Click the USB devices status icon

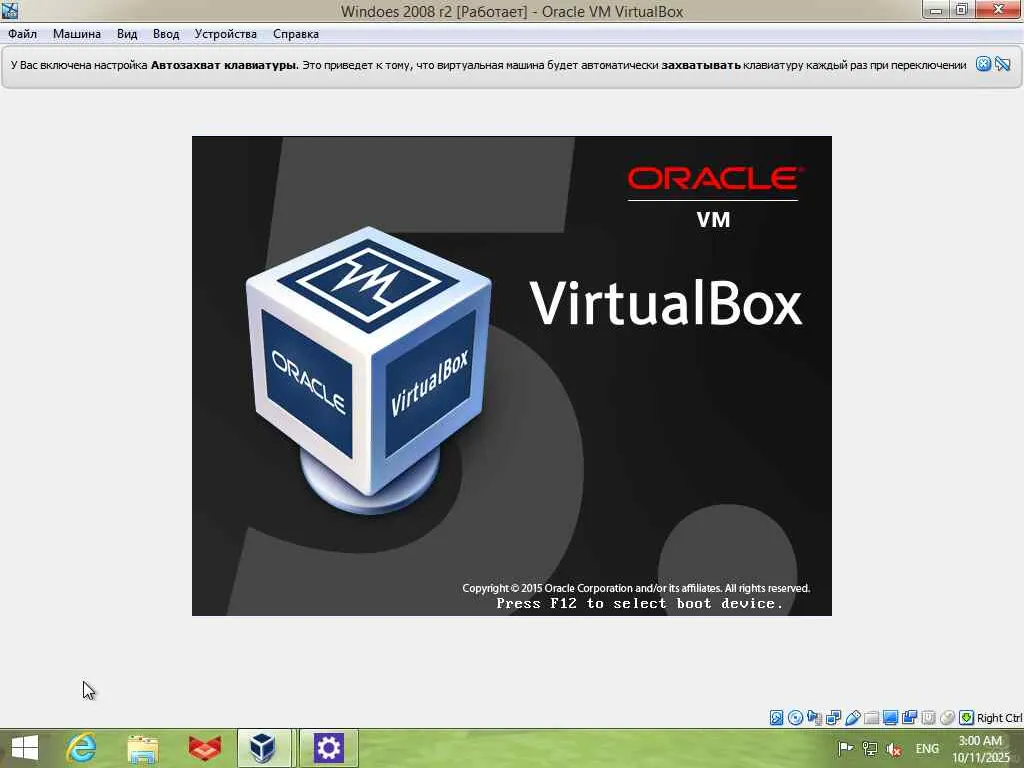tap(853, 718)
